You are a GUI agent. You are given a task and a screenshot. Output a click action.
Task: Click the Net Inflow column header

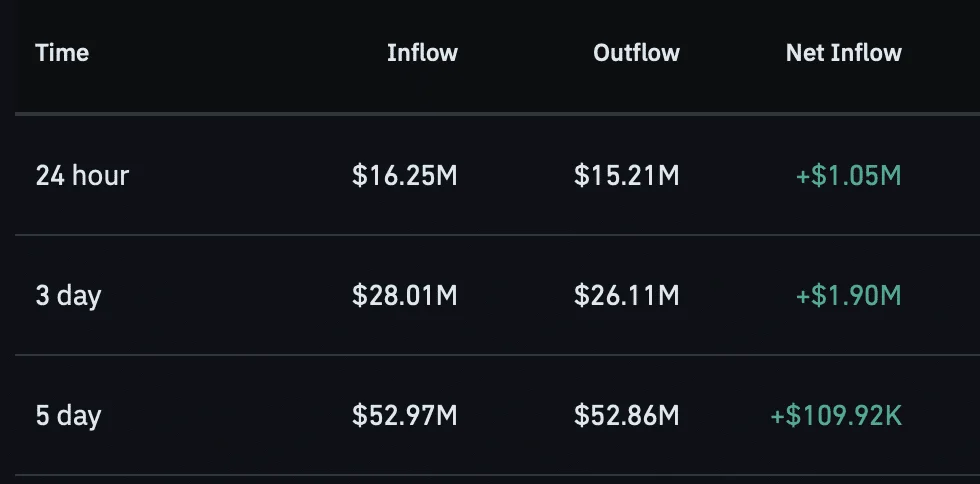coord(844,53)
